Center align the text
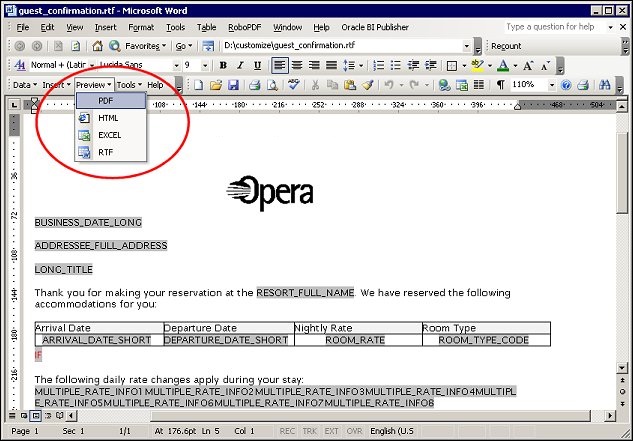The image size is (633, 441). pos(297,65)
